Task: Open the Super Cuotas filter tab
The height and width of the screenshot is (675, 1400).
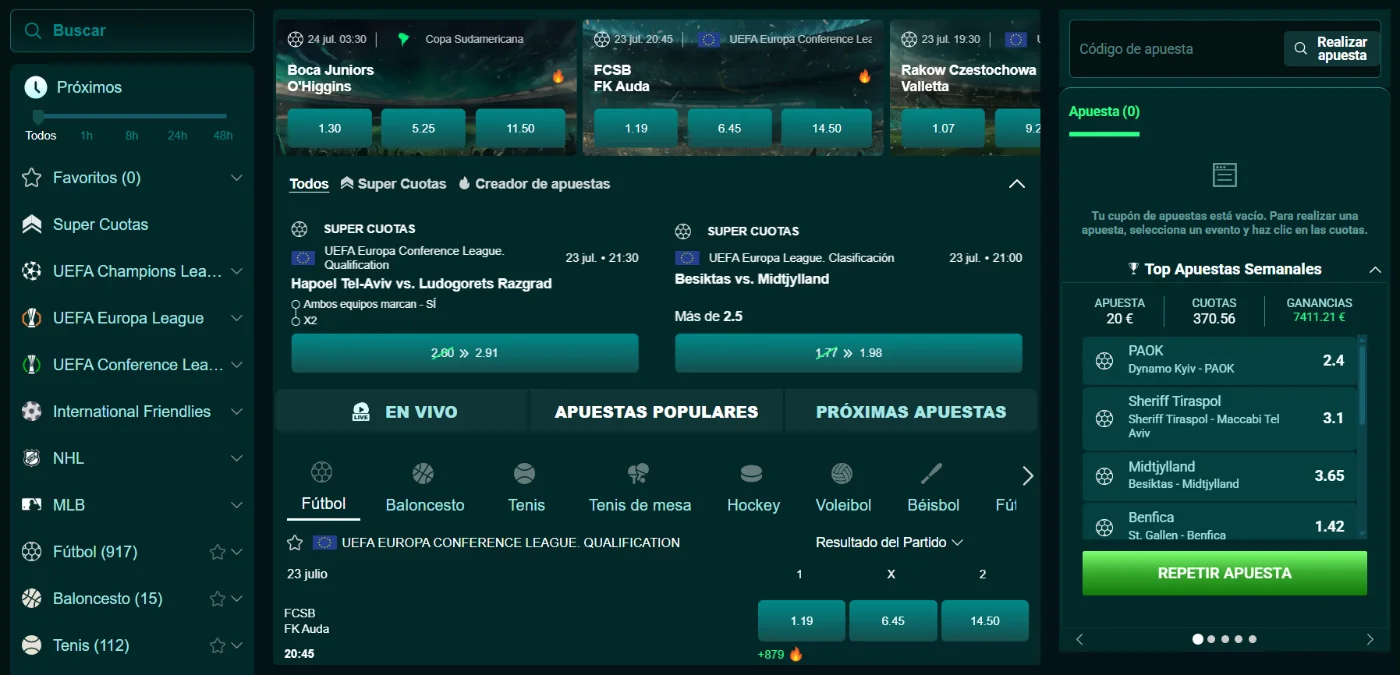Action: [x=393, y=184]
